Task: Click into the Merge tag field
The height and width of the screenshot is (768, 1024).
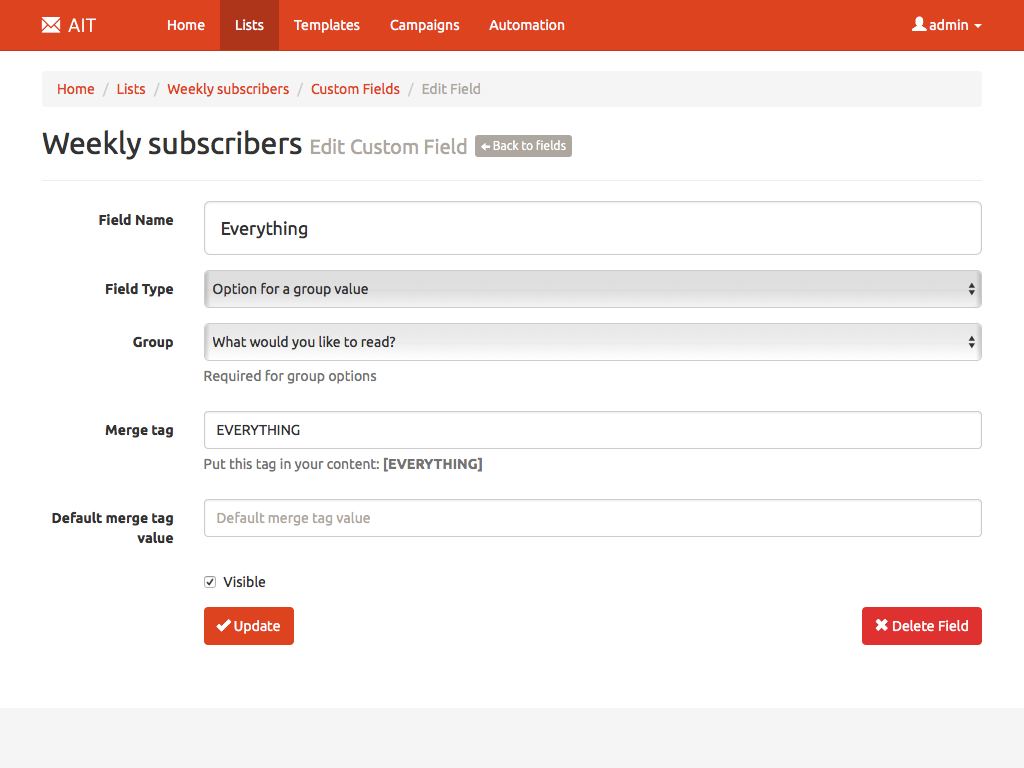Action: (592, 430)
